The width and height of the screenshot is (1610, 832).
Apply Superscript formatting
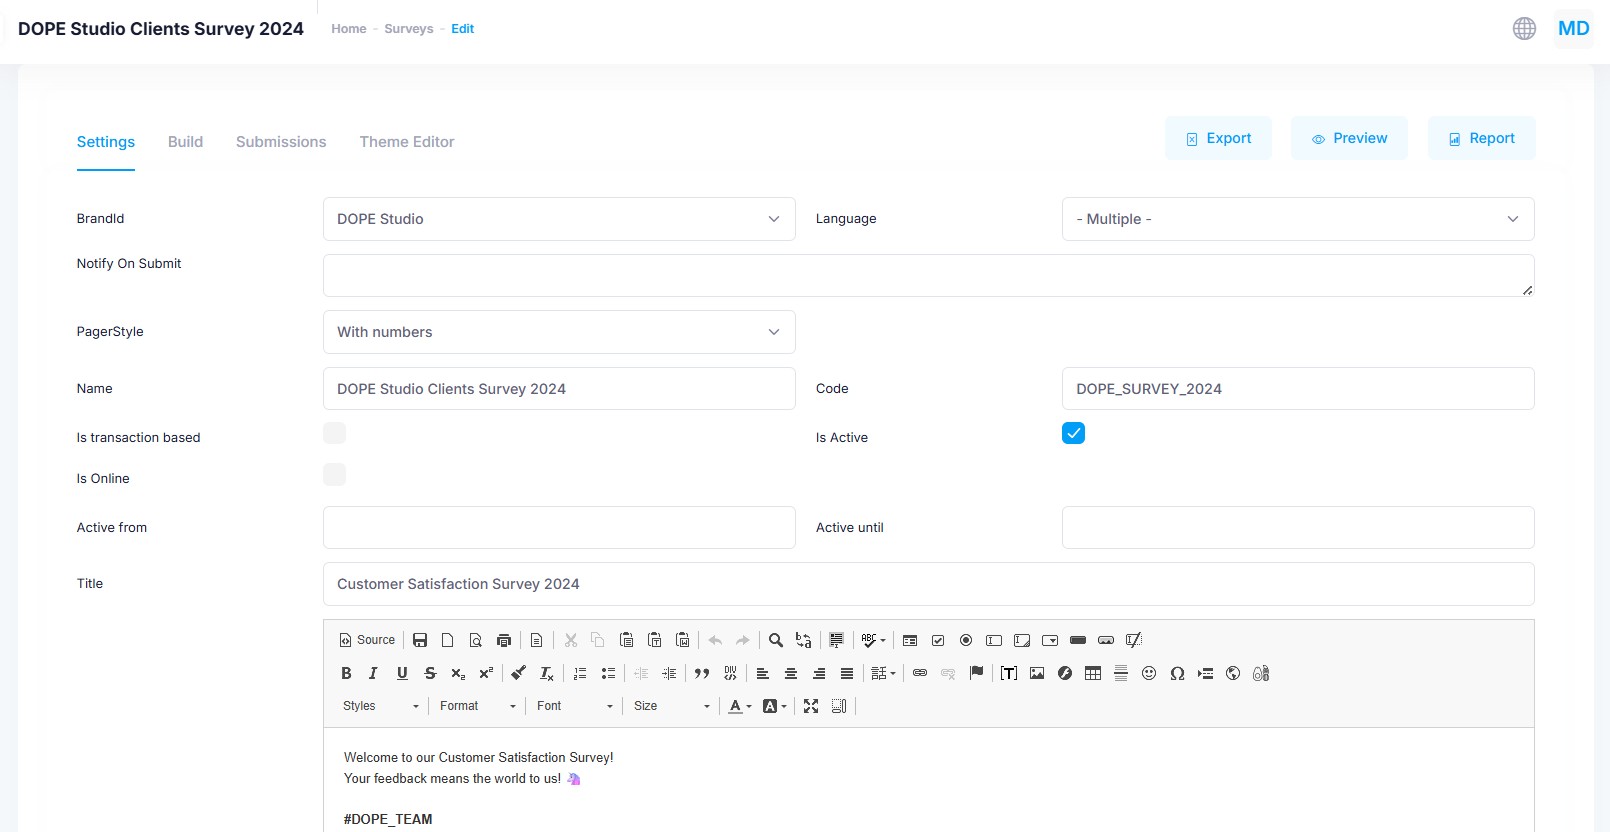(x=486, y=673)
